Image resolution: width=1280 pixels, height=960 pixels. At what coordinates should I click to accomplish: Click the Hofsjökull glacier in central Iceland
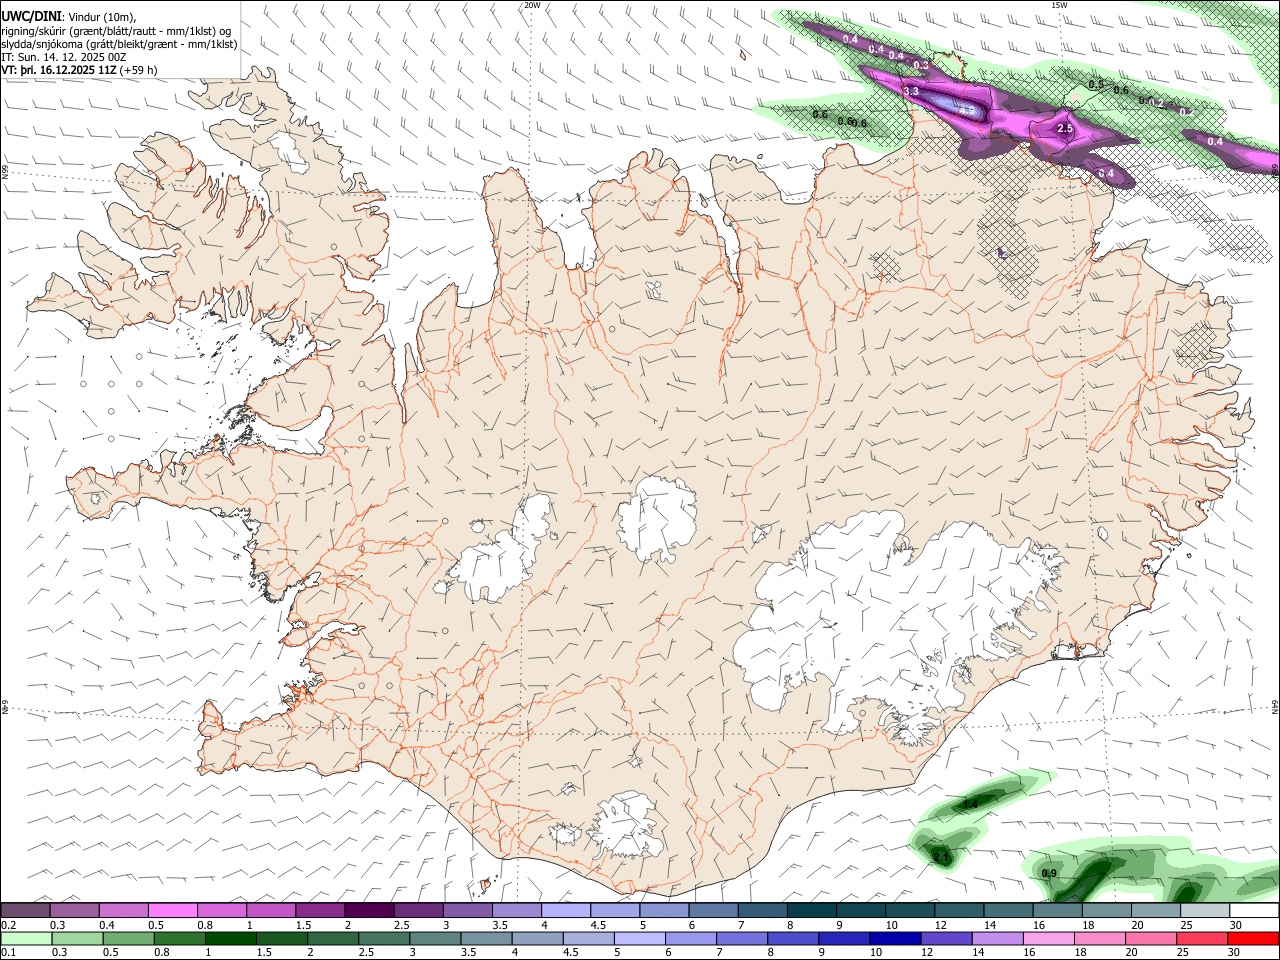(x=657, y=518)
